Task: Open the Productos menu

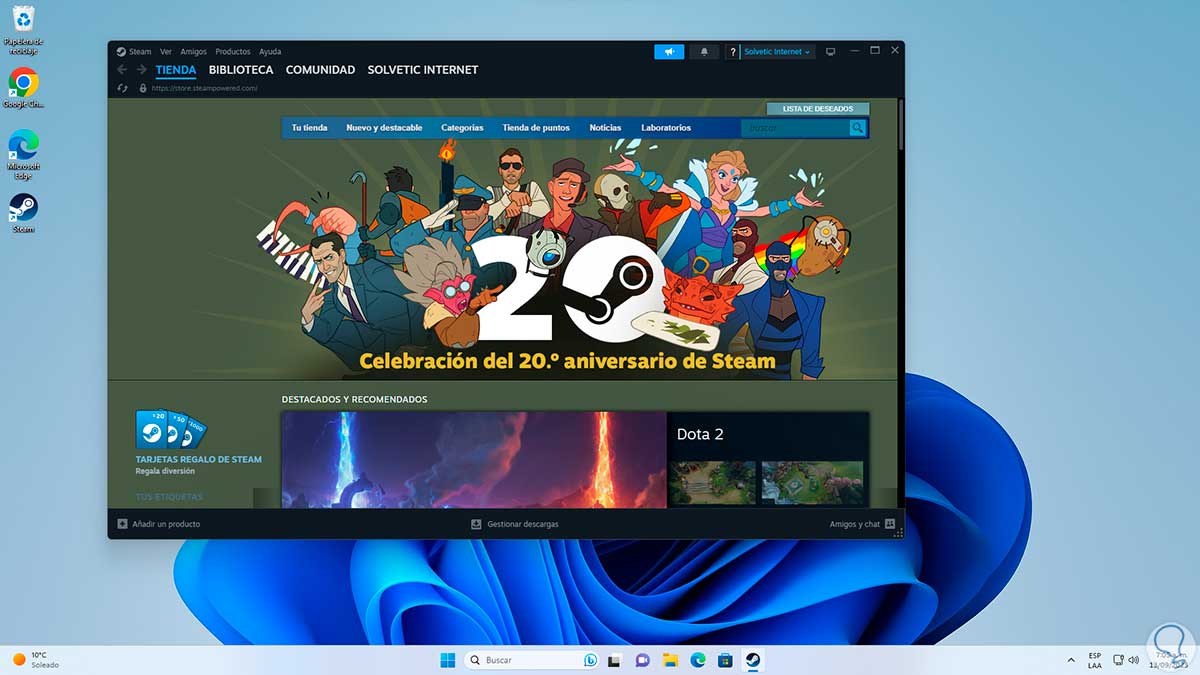Action: pyautogui.click(x=233, y=51)
